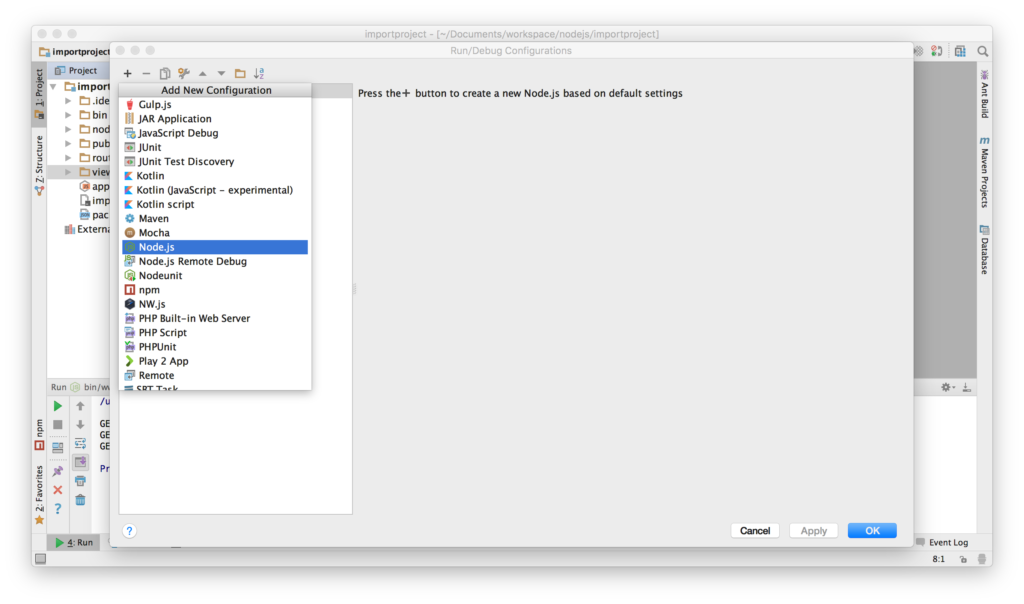
Task: Choose npm in the configuration list
Action: coord(215,290)
